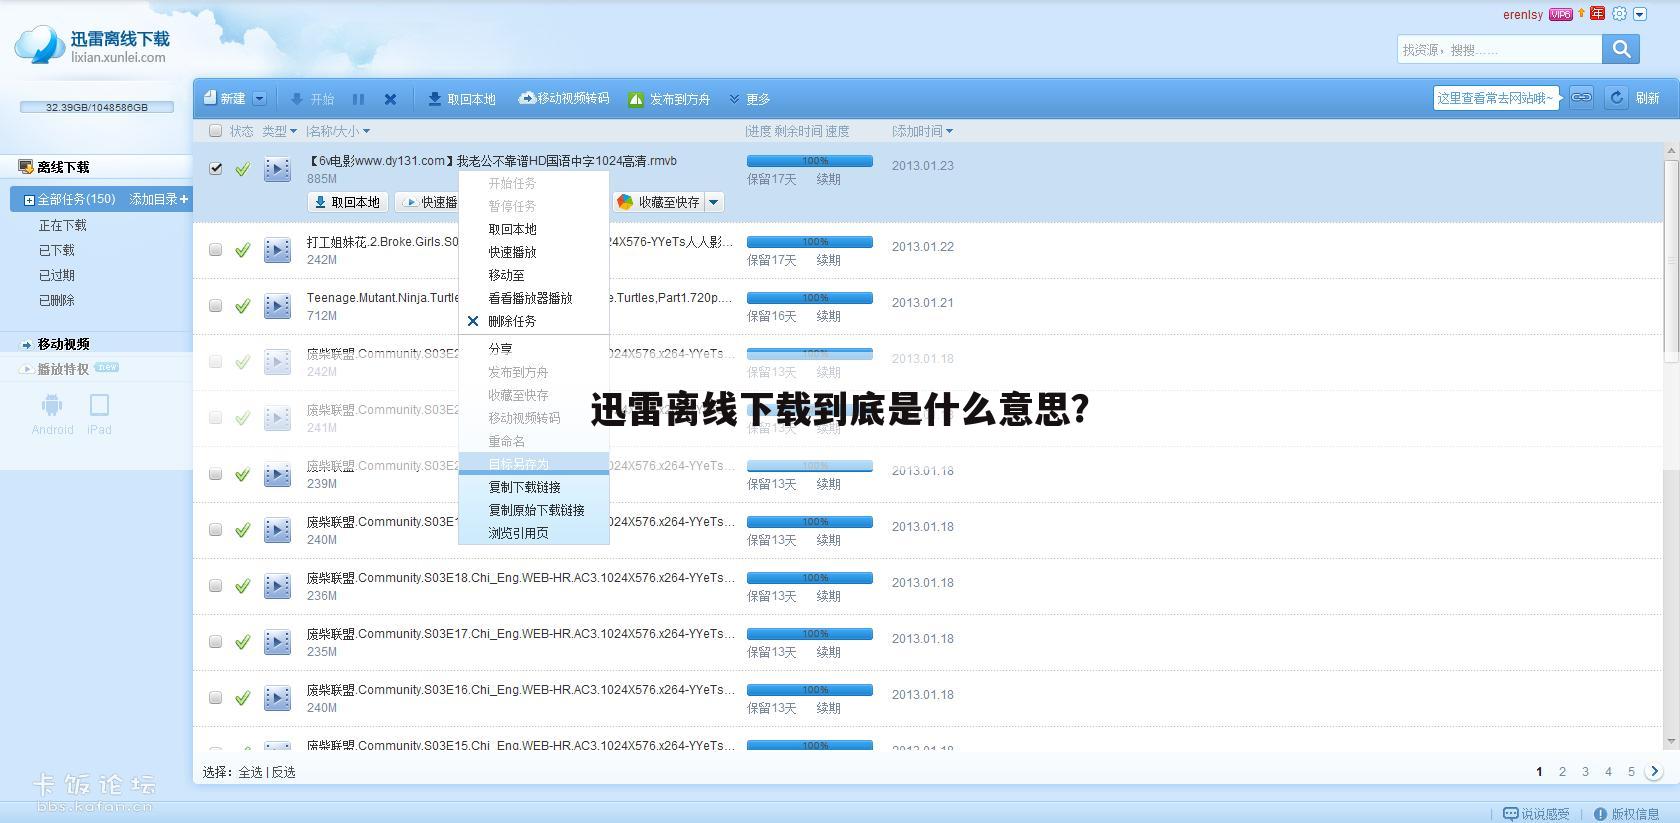
Task: Click 取回本地 in the top toolbar
Action: 462,99
